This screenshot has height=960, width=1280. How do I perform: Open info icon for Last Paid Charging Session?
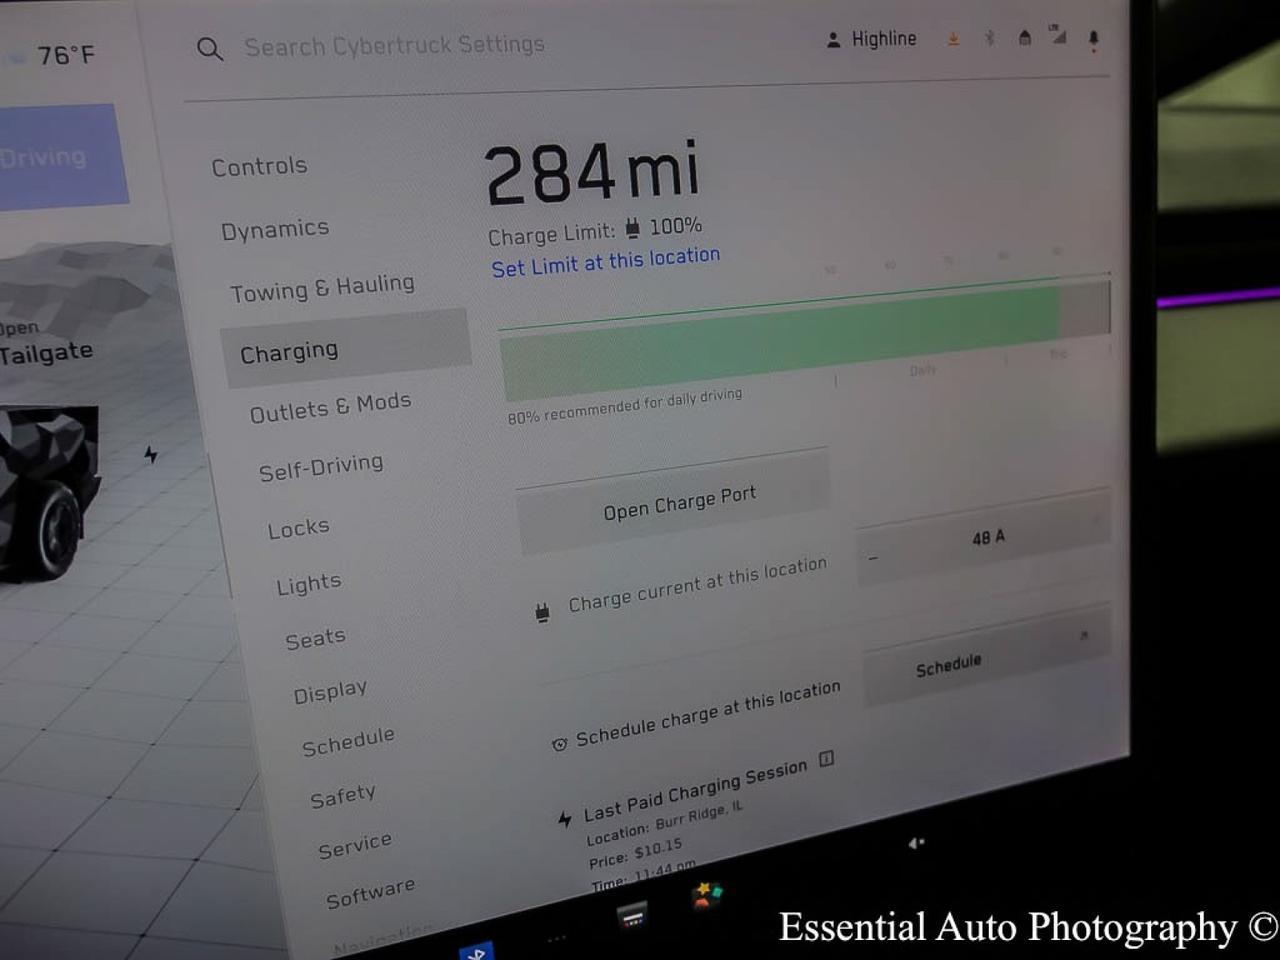click(x=826, y=759)
